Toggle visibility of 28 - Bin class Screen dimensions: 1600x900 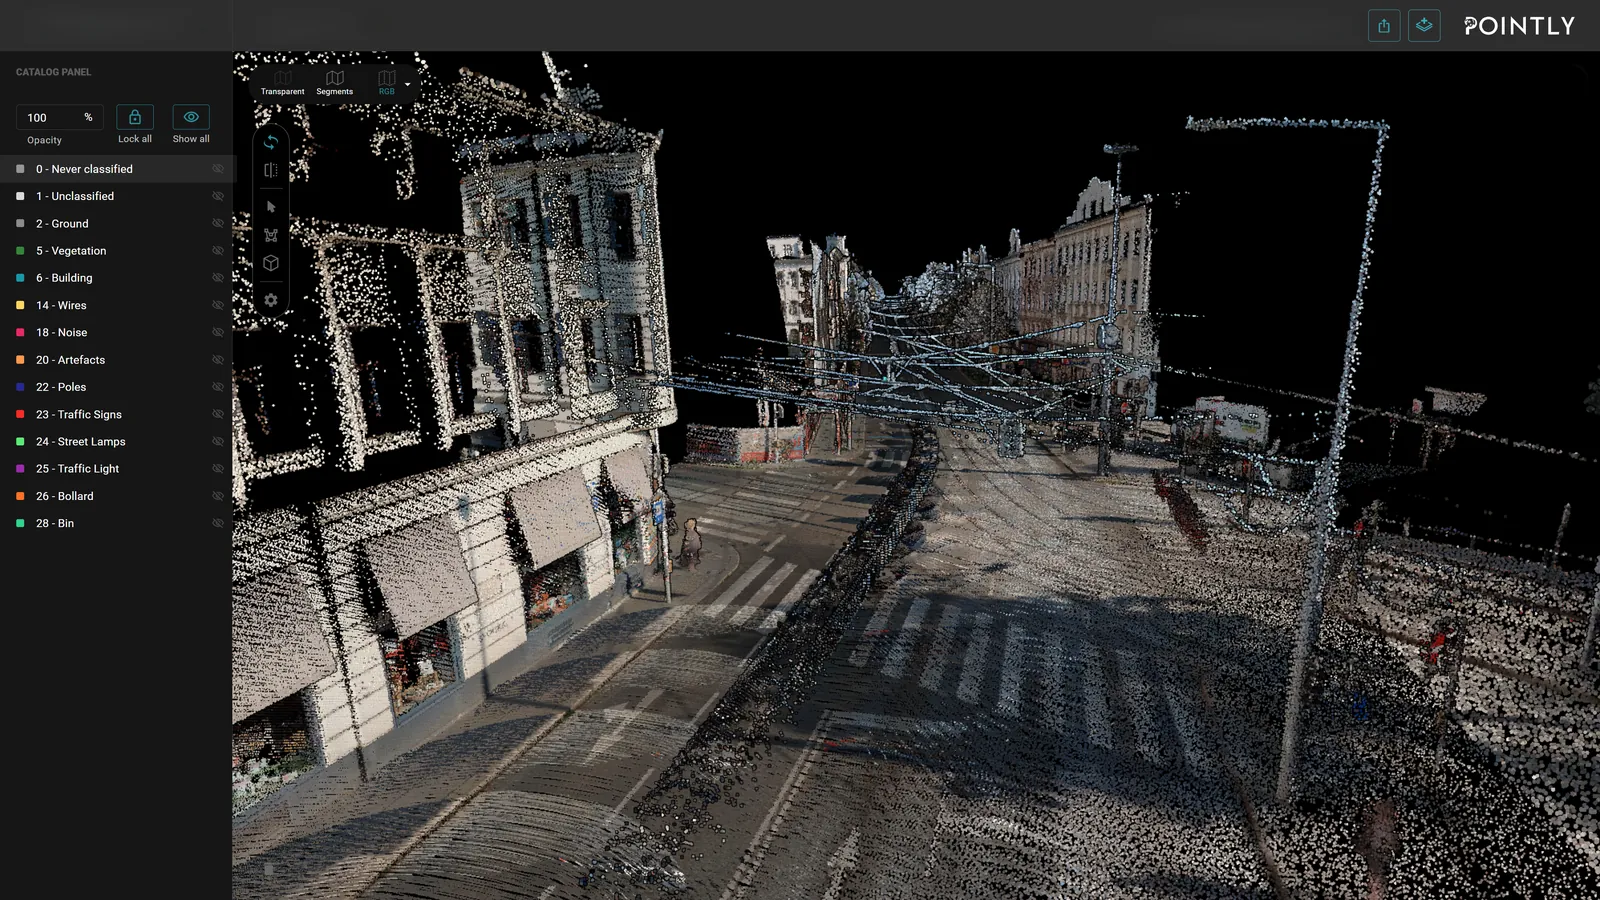(218, 523)
